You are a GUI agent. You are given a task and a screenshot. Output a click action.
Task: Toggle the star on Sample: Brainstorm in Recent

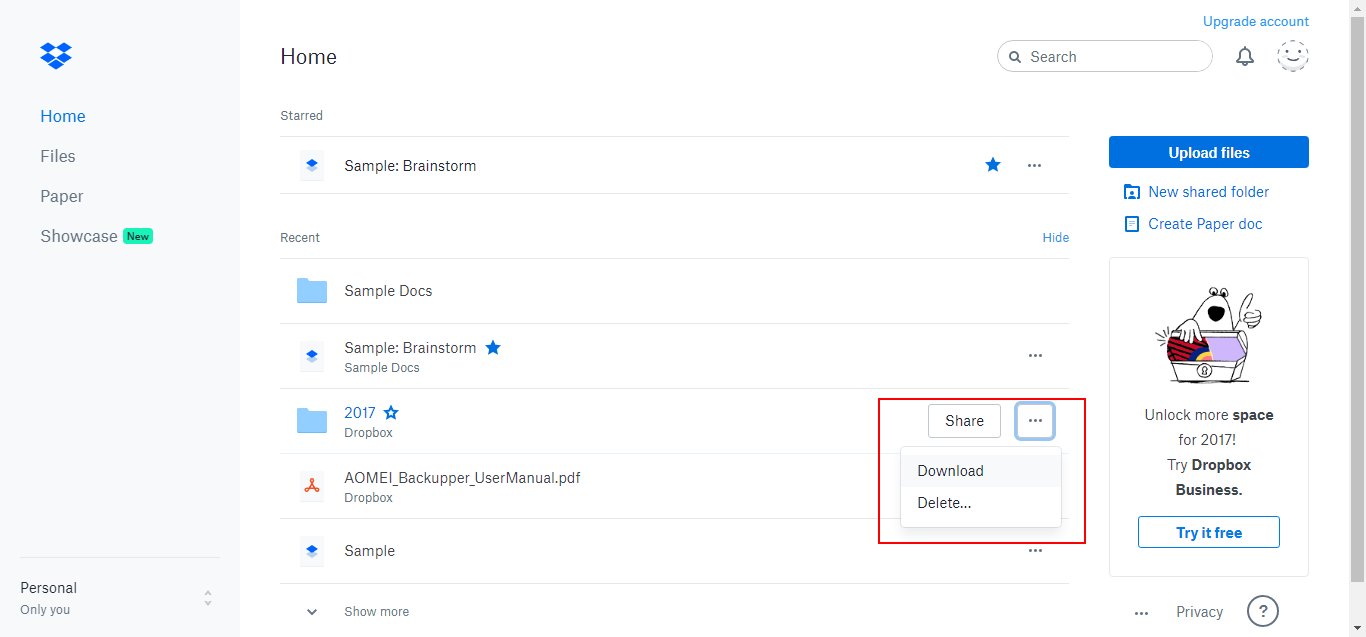coord(493,347)
